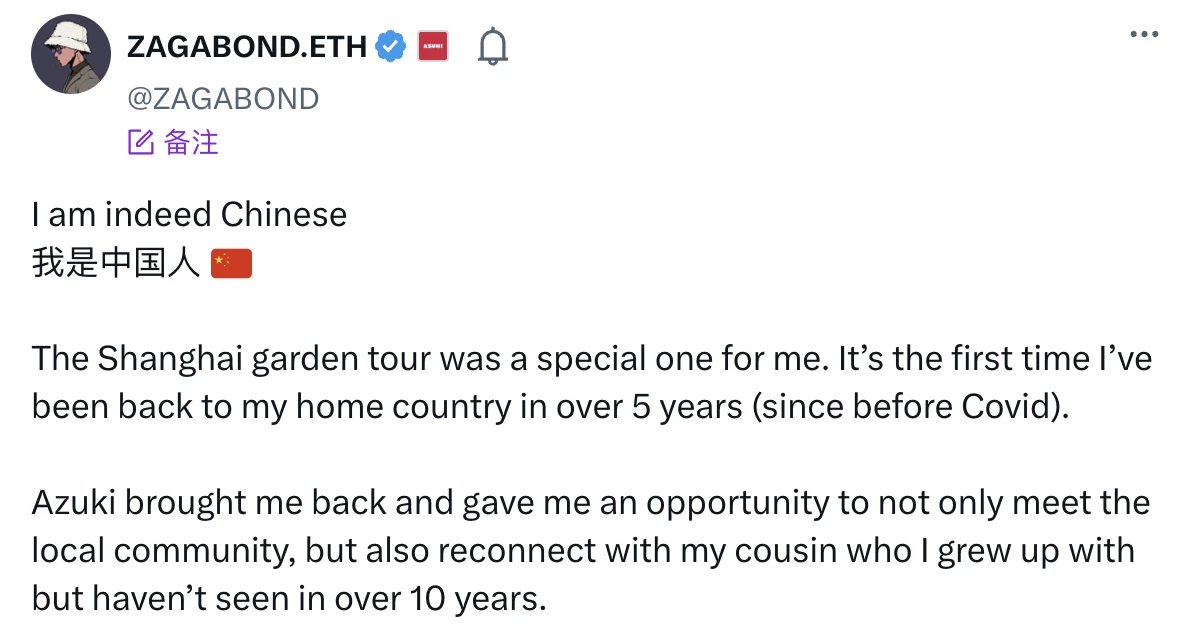The width and height of the screenshot is (1194, 634).
Task: Click the words "local community" in the tweet
Action: pos(164,551)
